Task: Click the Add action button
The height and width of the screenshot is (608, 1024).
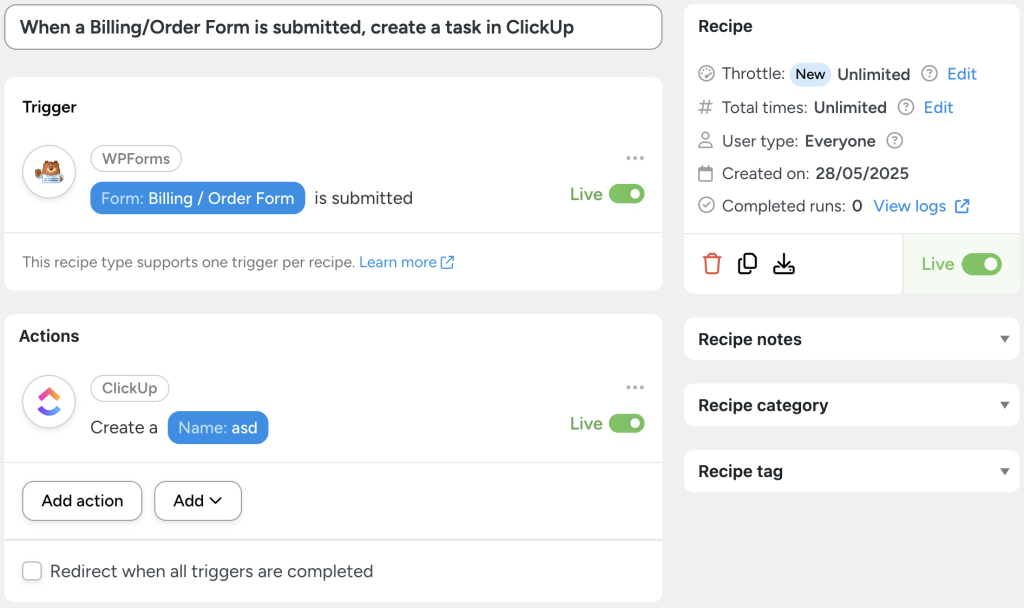Action: [x=81, y=500]
